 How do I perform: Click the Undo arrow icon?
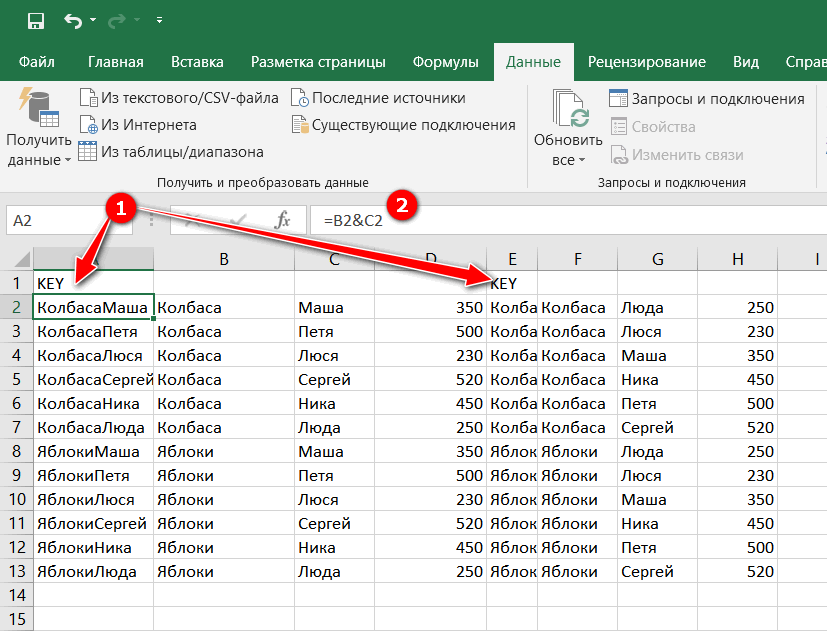pyautogui.click(x=73, y=21)
